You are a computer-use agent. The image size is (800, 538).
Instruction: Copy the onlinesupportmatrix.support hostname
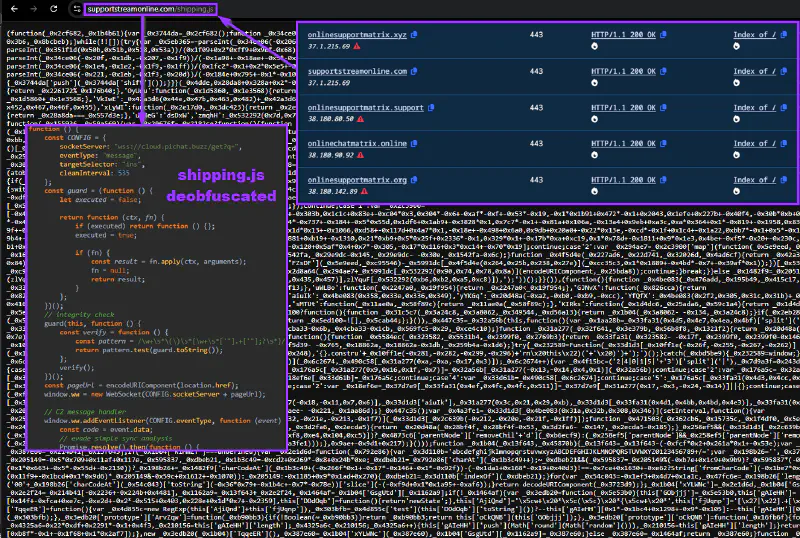tap(431, 108)
